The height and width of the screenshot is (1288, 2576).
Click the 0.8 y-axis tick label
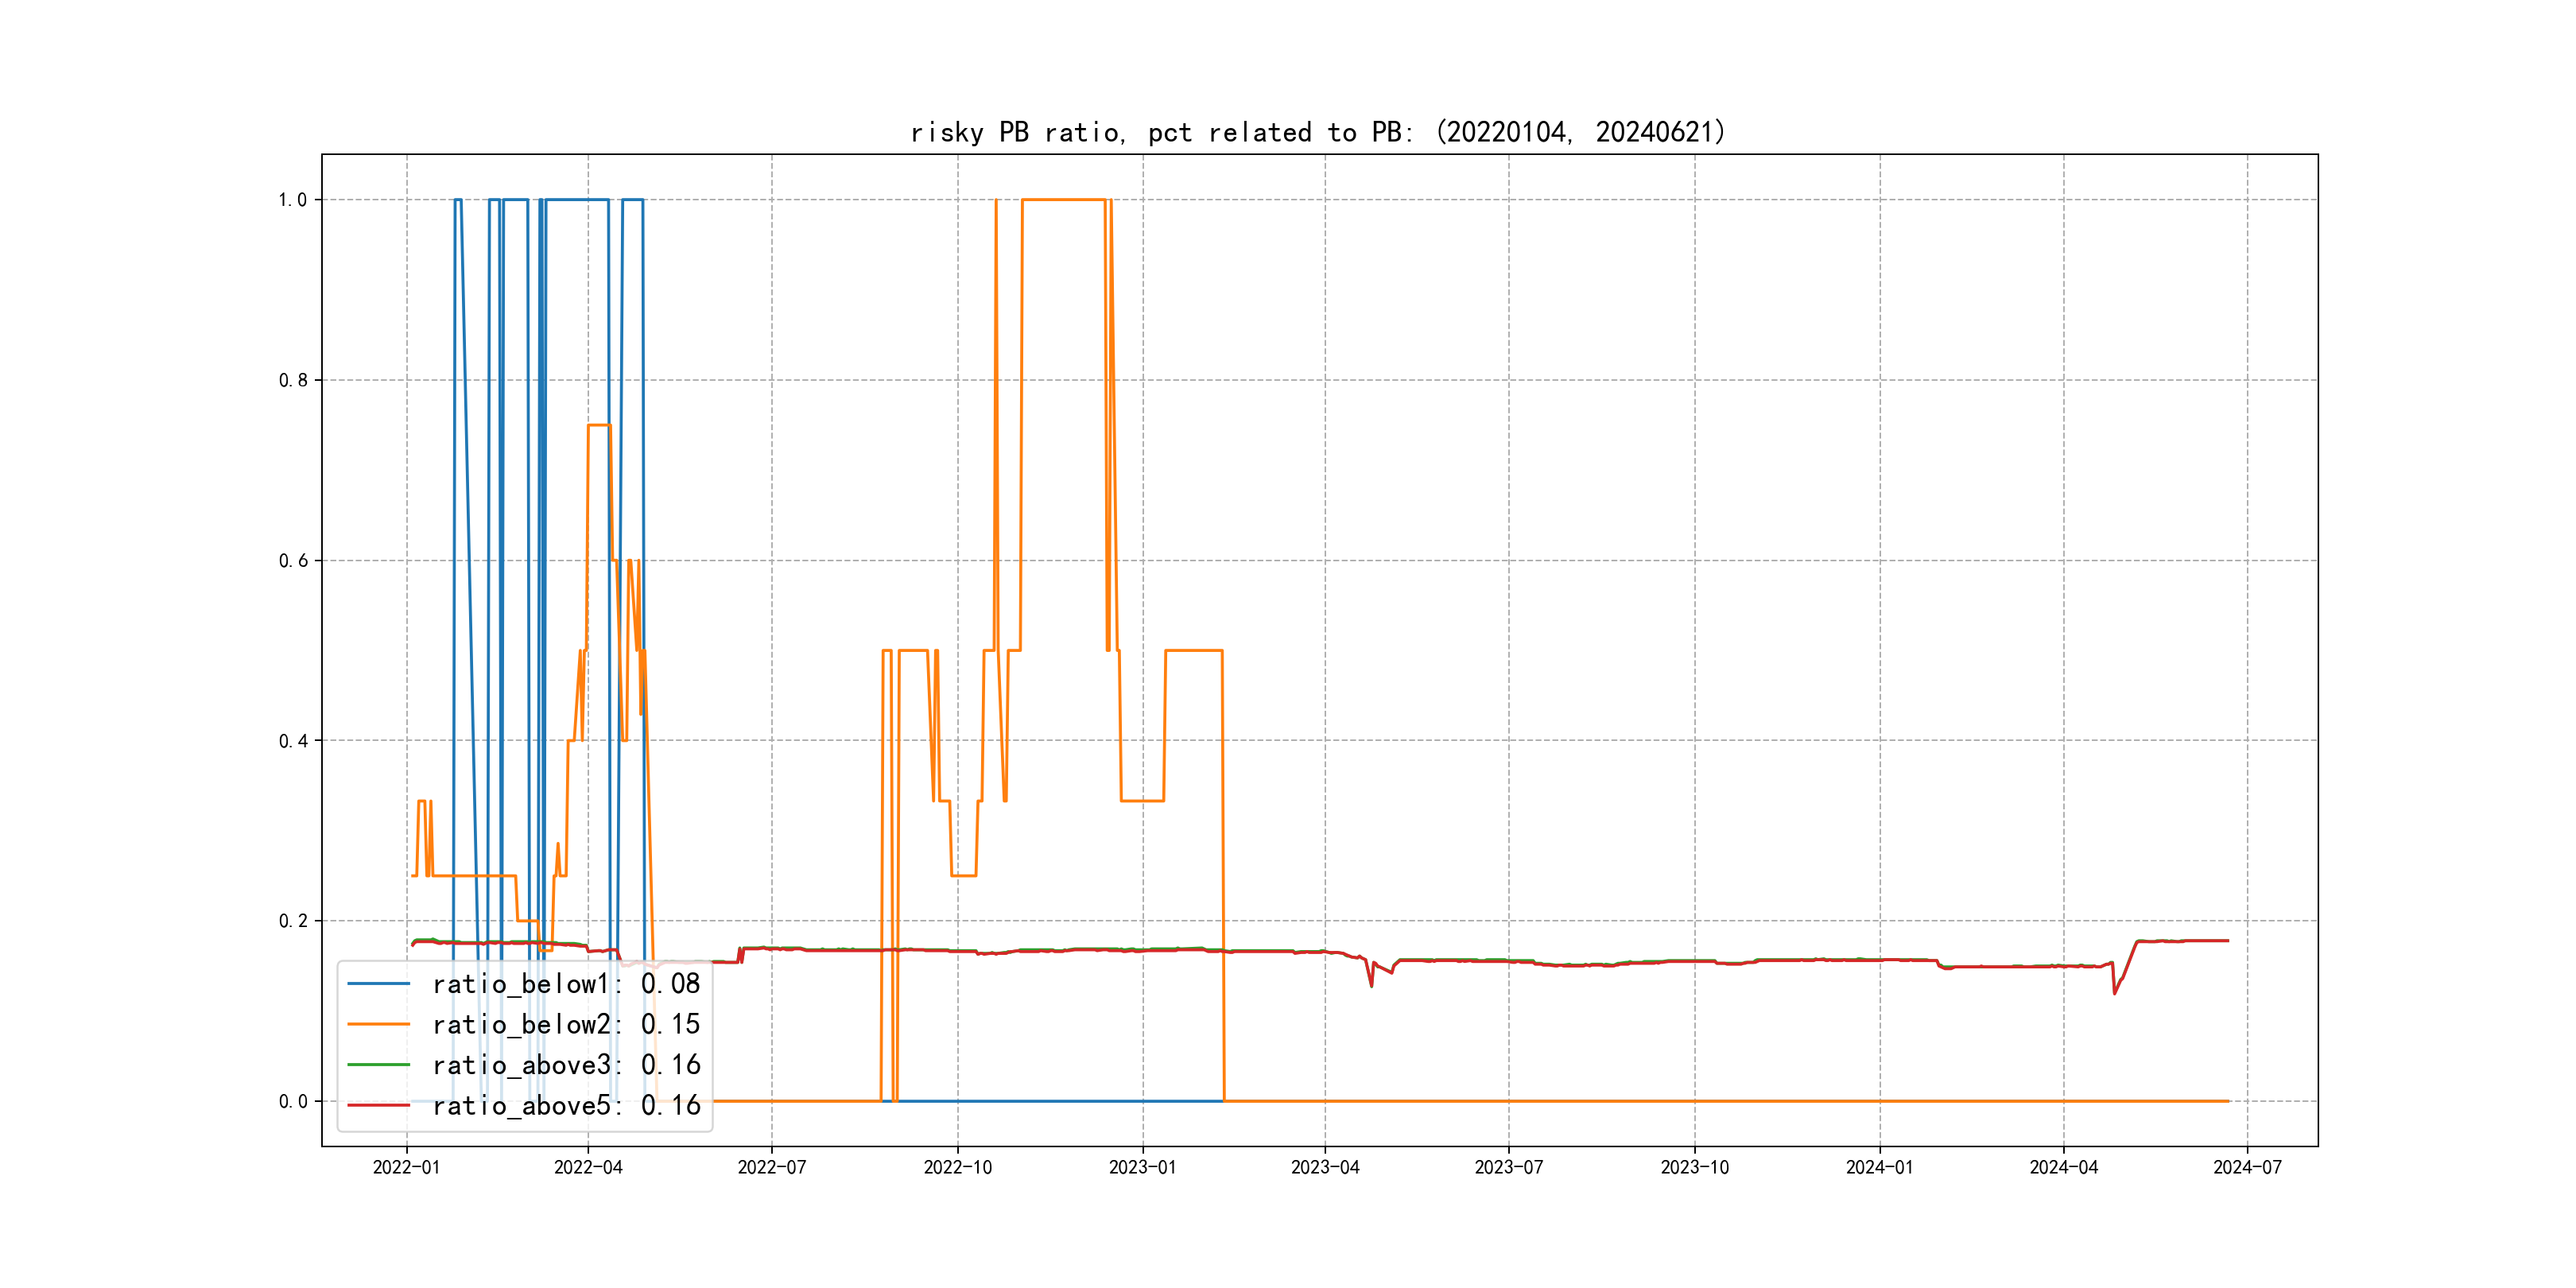coord(292,380)
